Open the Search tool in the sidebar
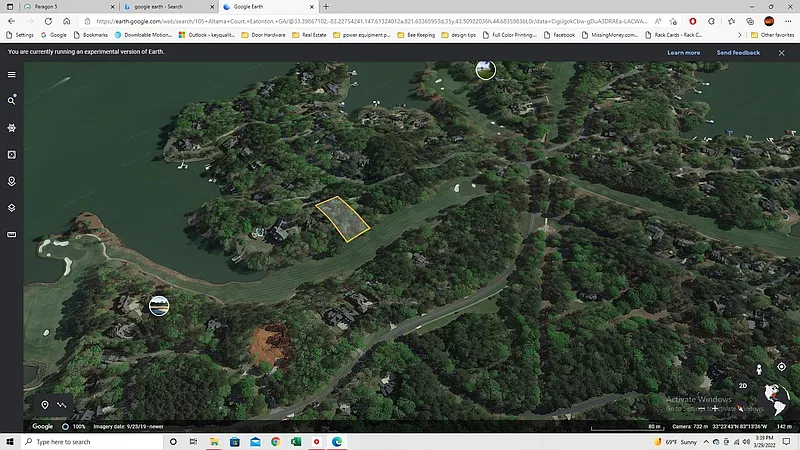 pos(12,101)
